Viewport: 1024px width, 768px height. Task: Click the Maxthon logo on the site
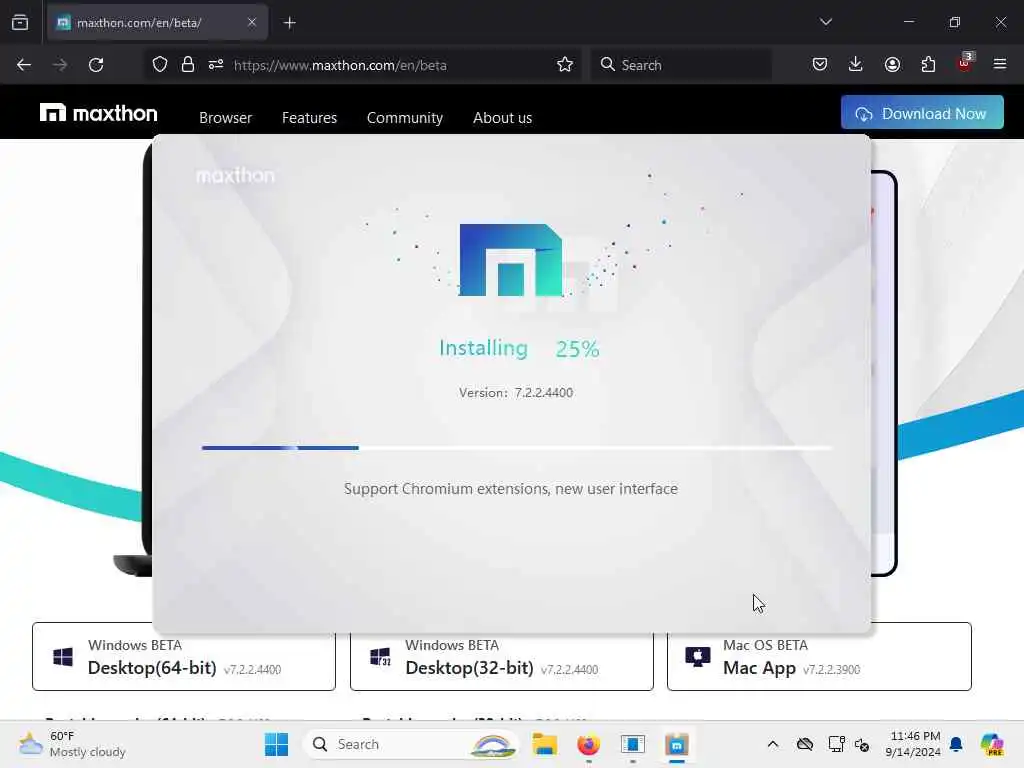click(x=99, y=113)
